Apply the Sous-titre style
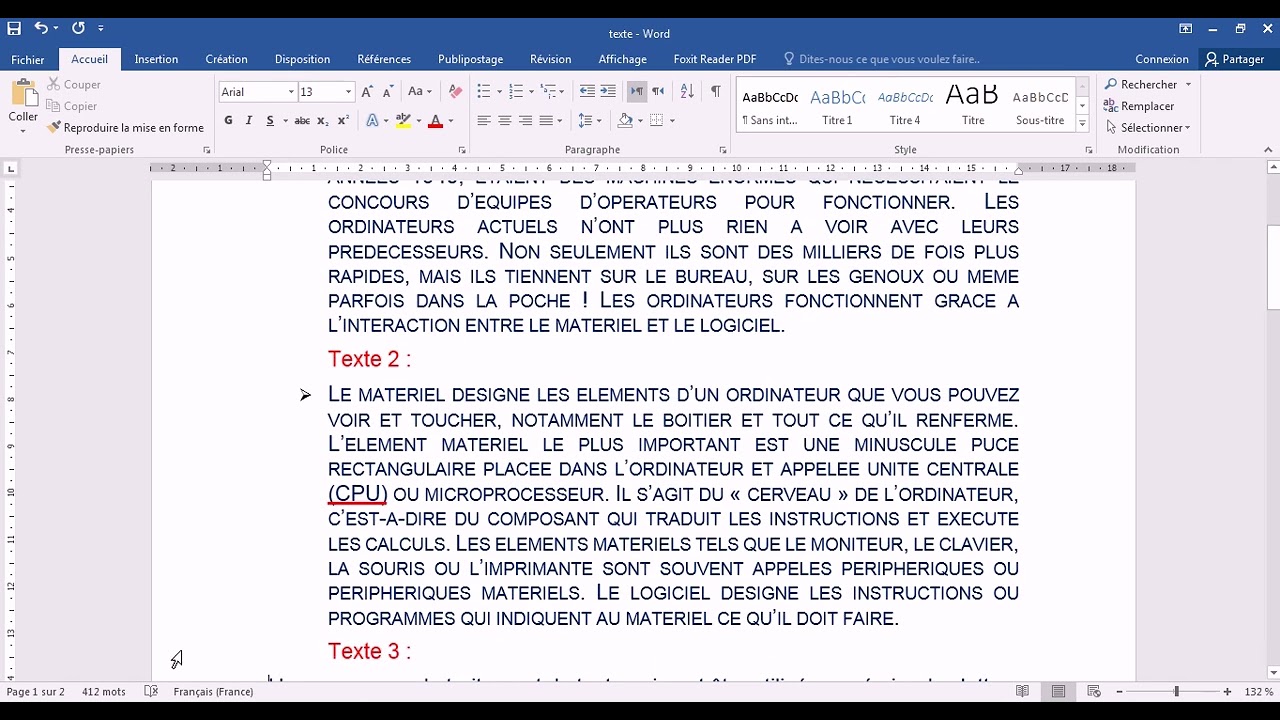Screen dimensions: 1280x720 point(1040,106)
